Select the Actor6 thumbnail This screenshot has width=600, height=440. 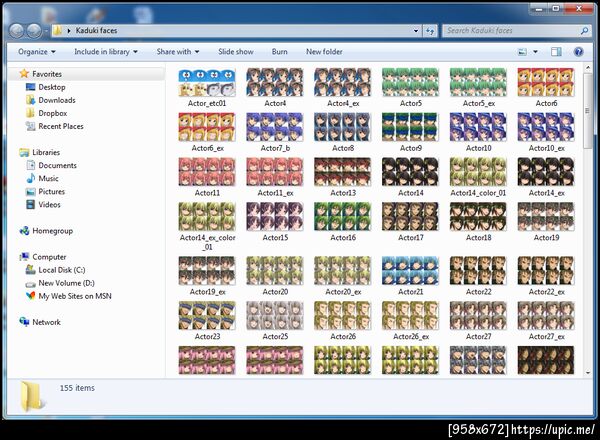(546, 83)
